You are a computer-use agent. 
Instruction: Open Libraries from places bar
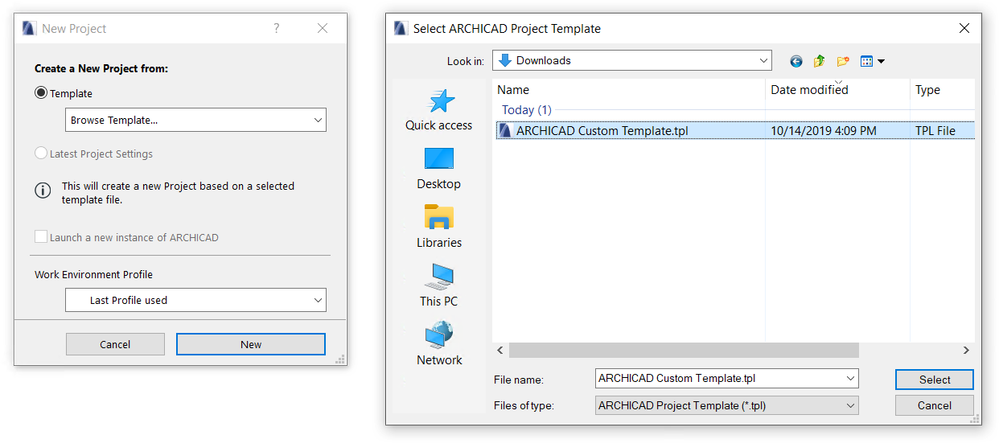point(439,227)
